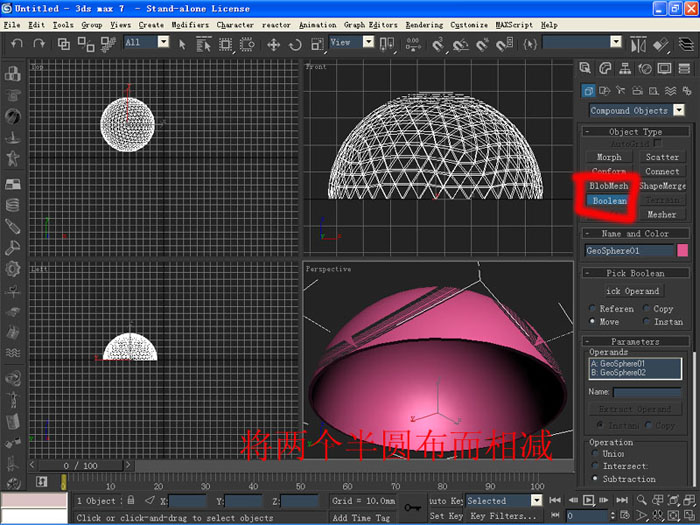Open the named selection sets dropdown
The image size is (700, 525).
pyautogui.click(x=616, y=42)
